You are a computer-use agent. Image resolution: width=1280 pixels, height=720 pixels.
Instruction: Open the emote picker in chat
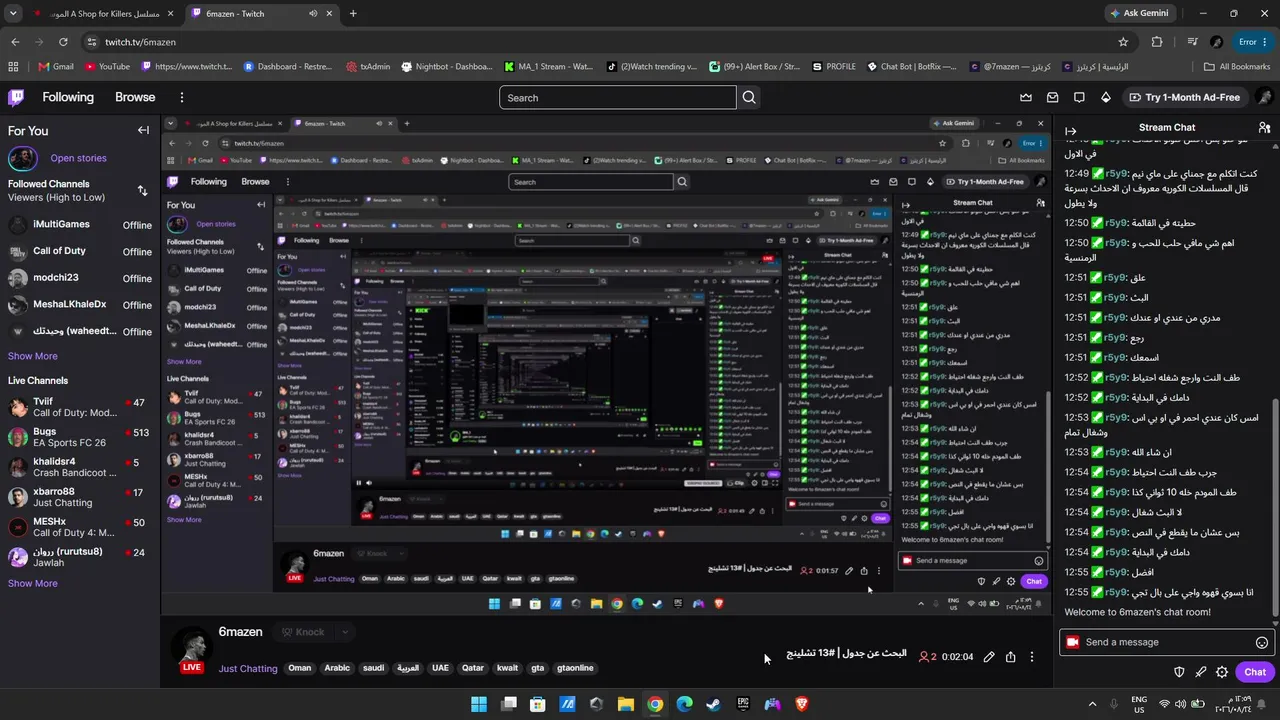point(1262,642)
